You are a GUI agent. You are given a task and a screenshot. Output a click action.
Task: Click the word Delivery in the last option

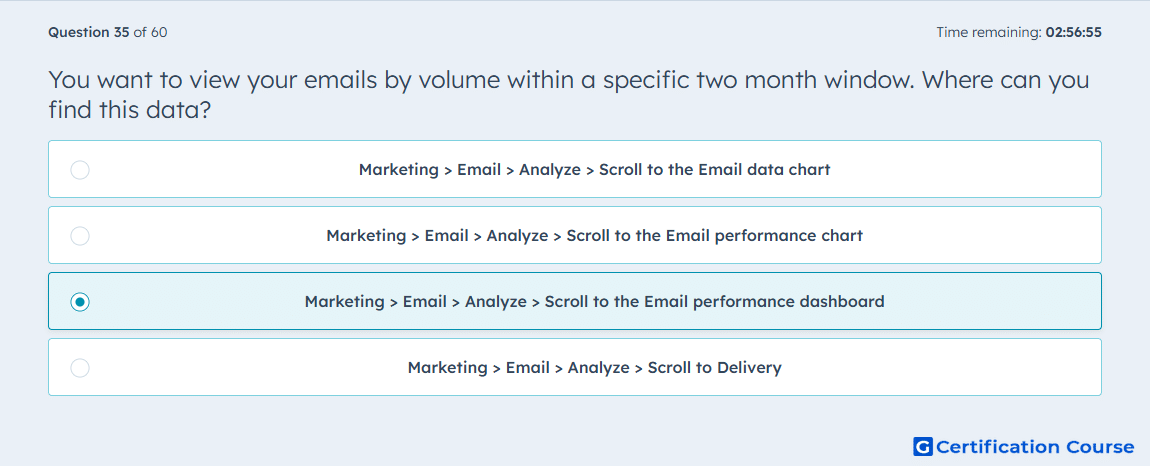(751, 368)
